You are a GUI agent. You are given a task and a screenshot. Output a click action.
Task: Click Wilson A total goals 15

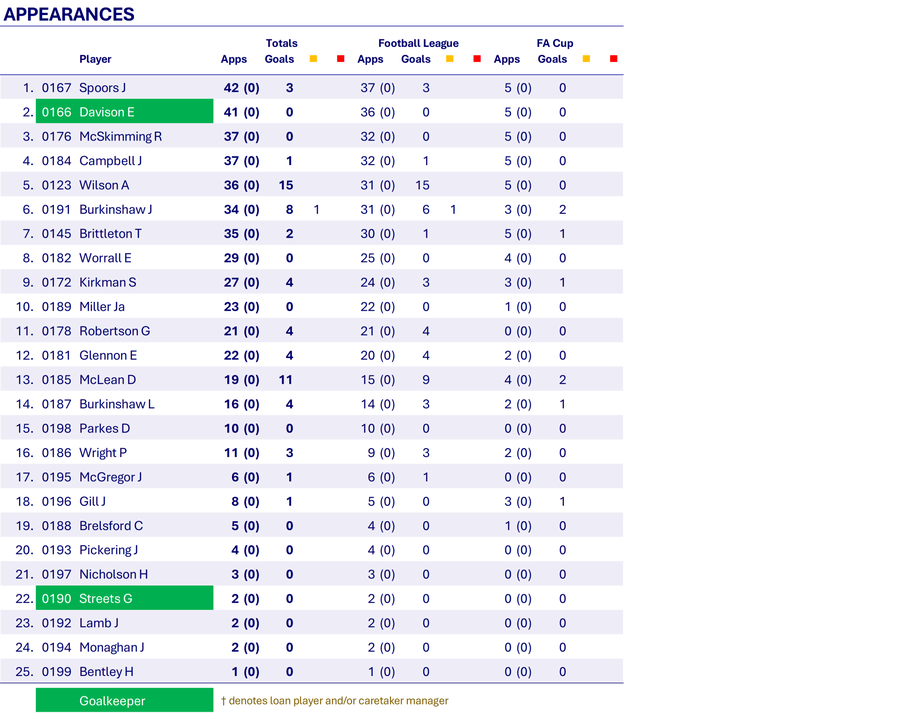tap(286, 185)
